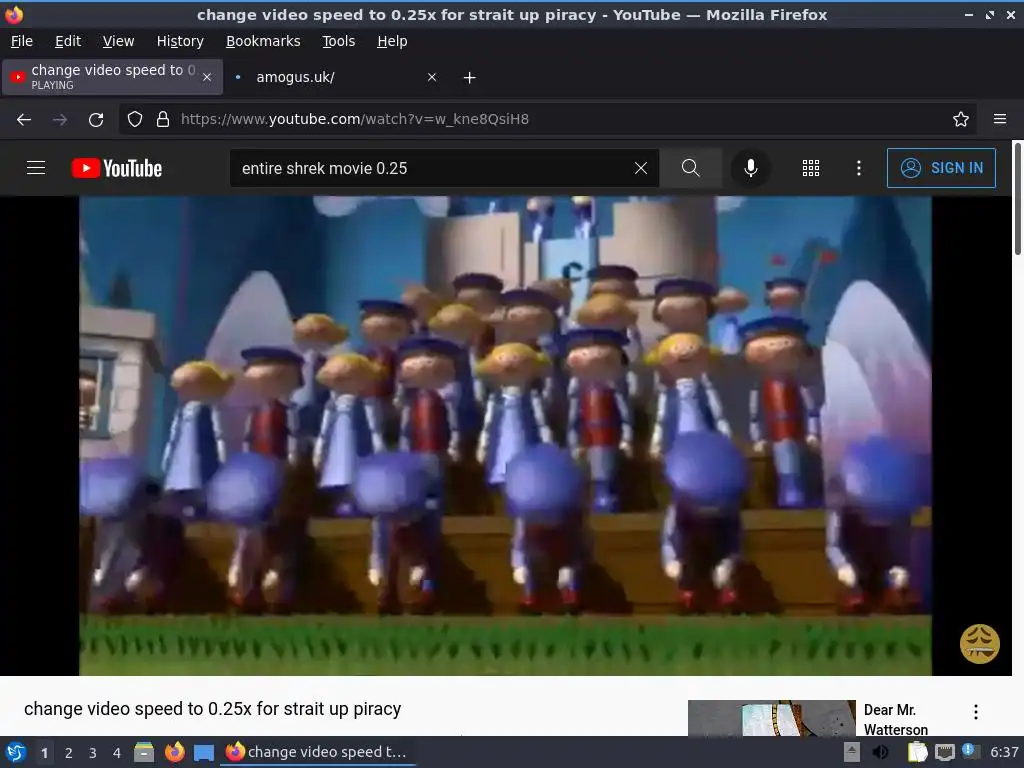This screenshot has width=1024, height=768.
Task: Click the show desktop taskbar icon
Action: [x=204, y=752]
